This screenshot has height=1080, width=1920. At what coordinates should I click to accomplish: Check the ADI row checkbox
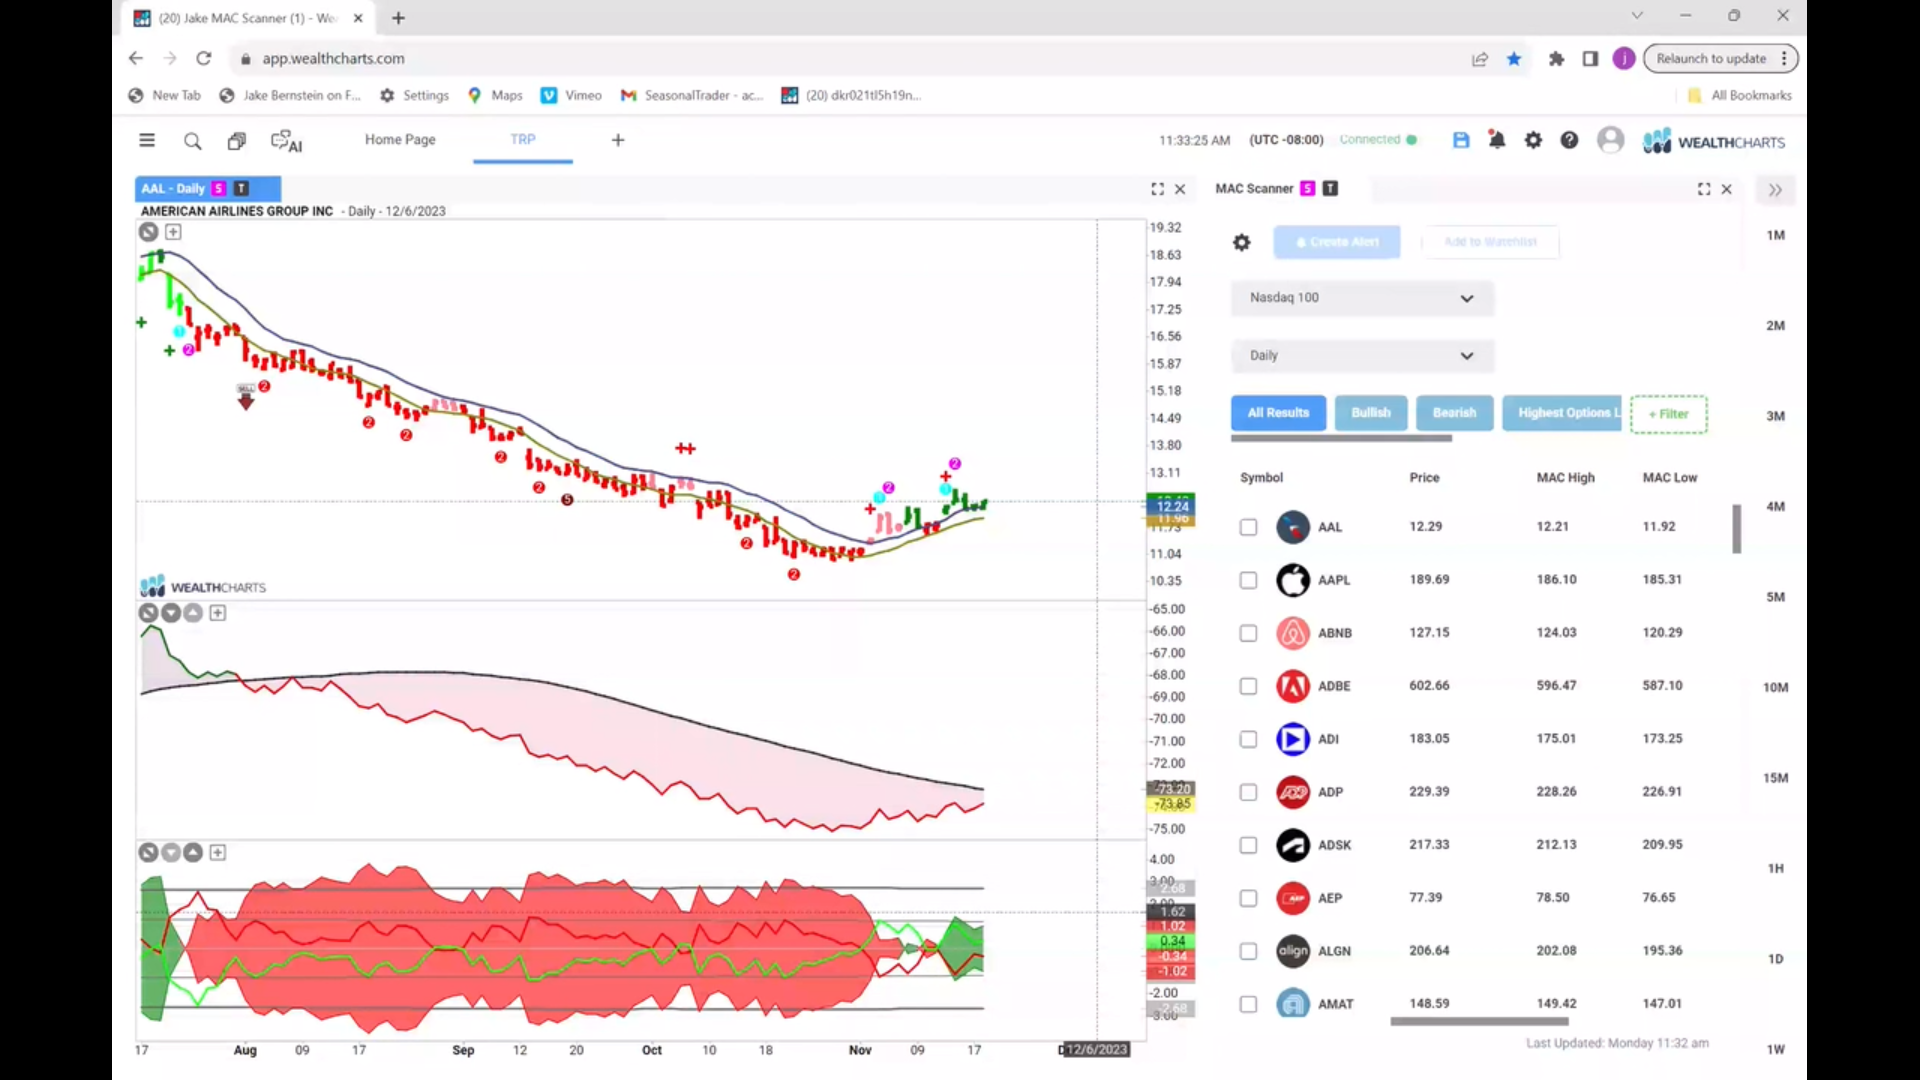[x=1248, y=739]
